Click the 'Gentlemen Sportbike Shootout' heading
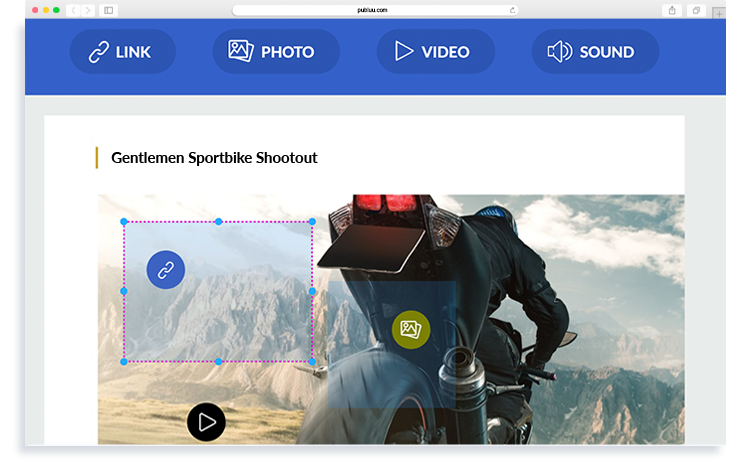The image size is (741, 462). point(214,158)
